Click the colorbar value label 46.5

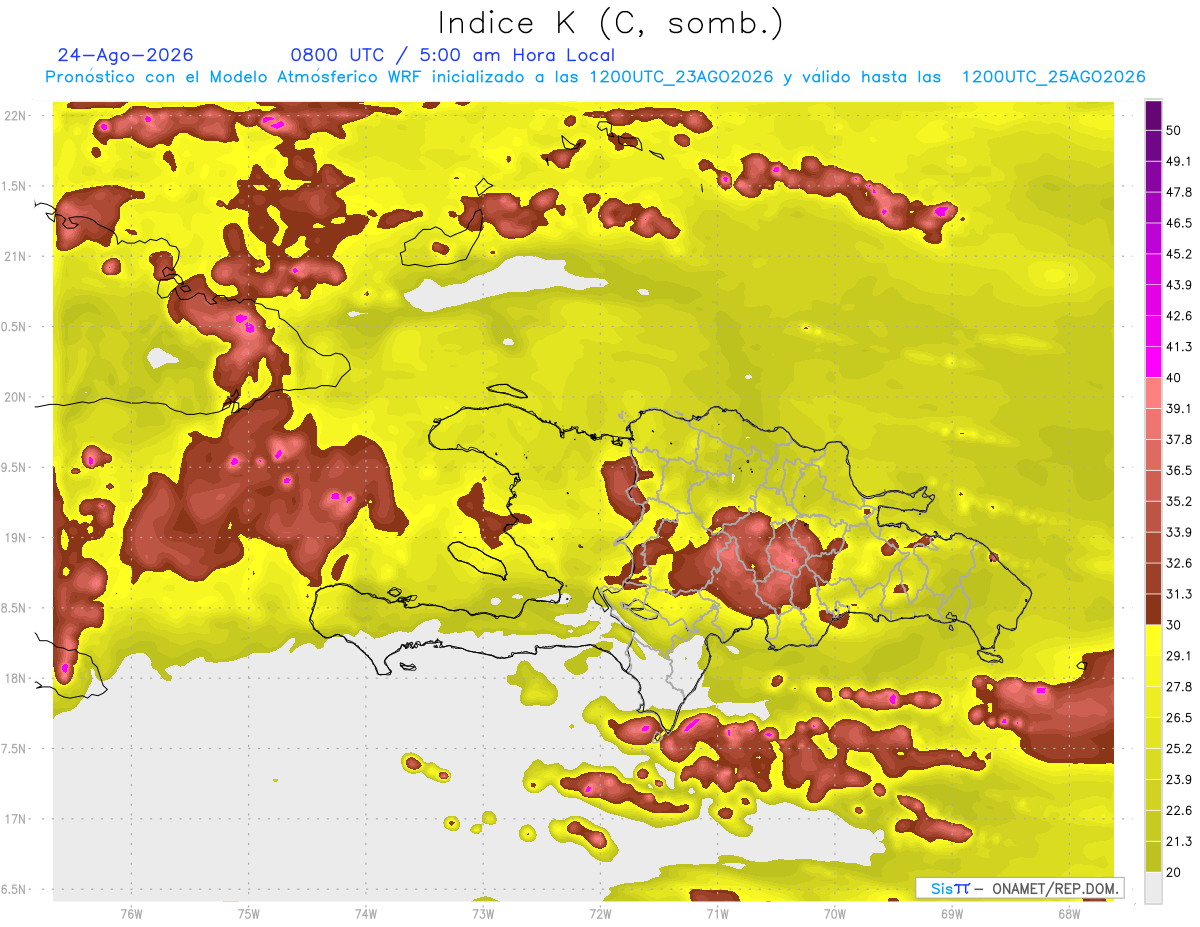coord(1179,223)
